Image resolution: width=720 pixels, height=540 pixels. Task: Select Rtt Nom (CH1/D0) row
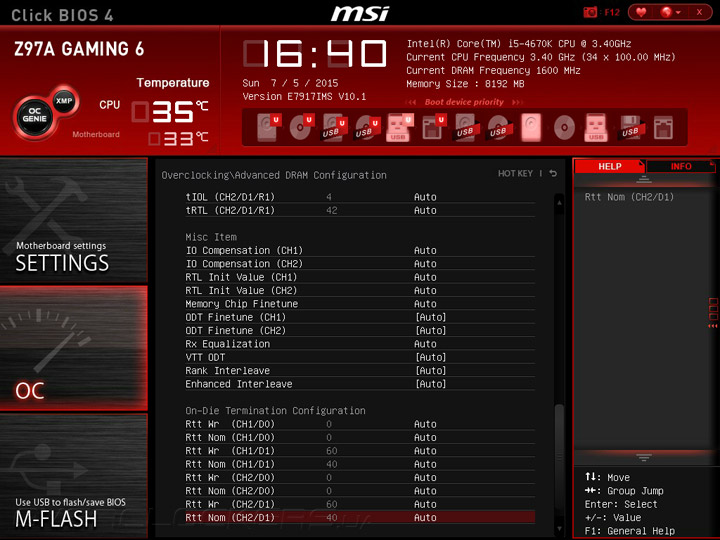(x=360, y=437)
